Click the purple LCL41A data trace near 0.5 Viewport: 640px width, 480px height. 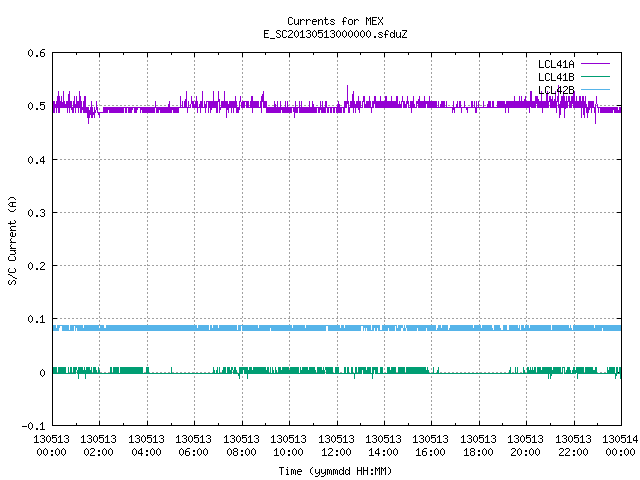pos(337,106)
